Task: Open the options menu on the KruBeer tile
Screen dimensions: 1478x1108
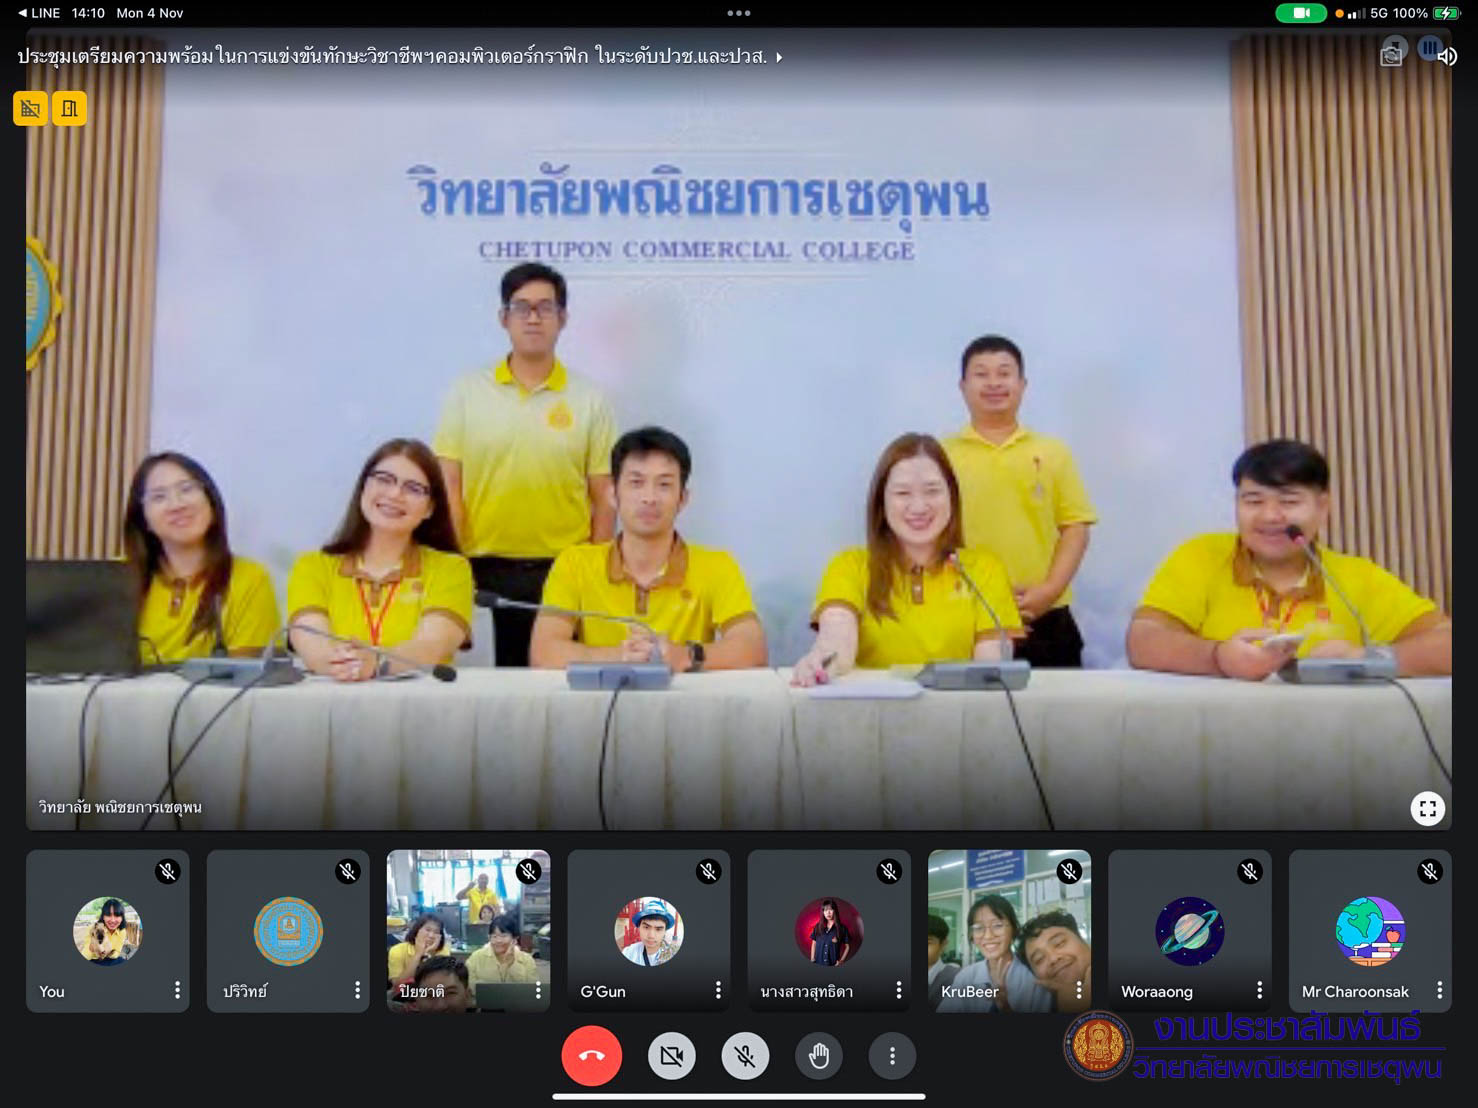Action: point(1078,990)
